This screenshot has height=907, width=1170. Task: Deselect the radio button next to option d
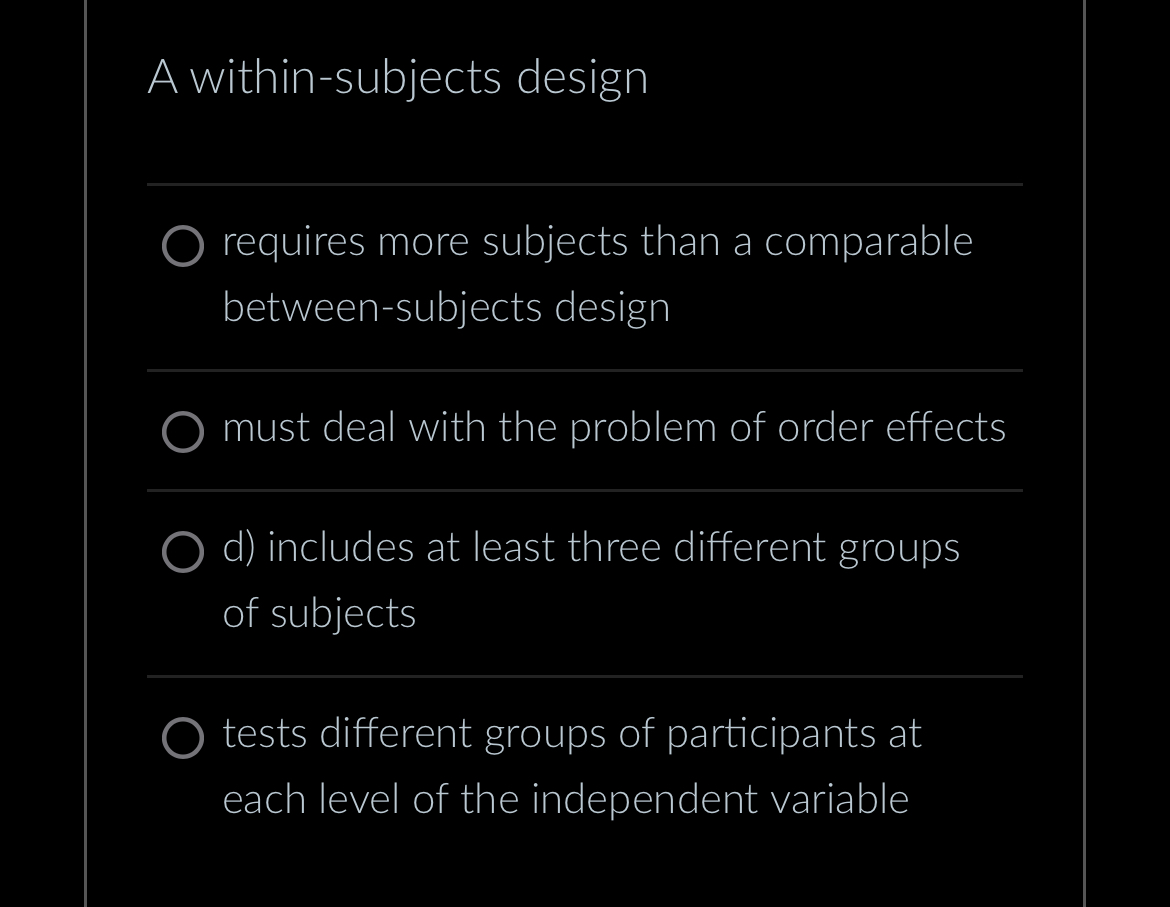pyautogui.click(x=183, y=552)
